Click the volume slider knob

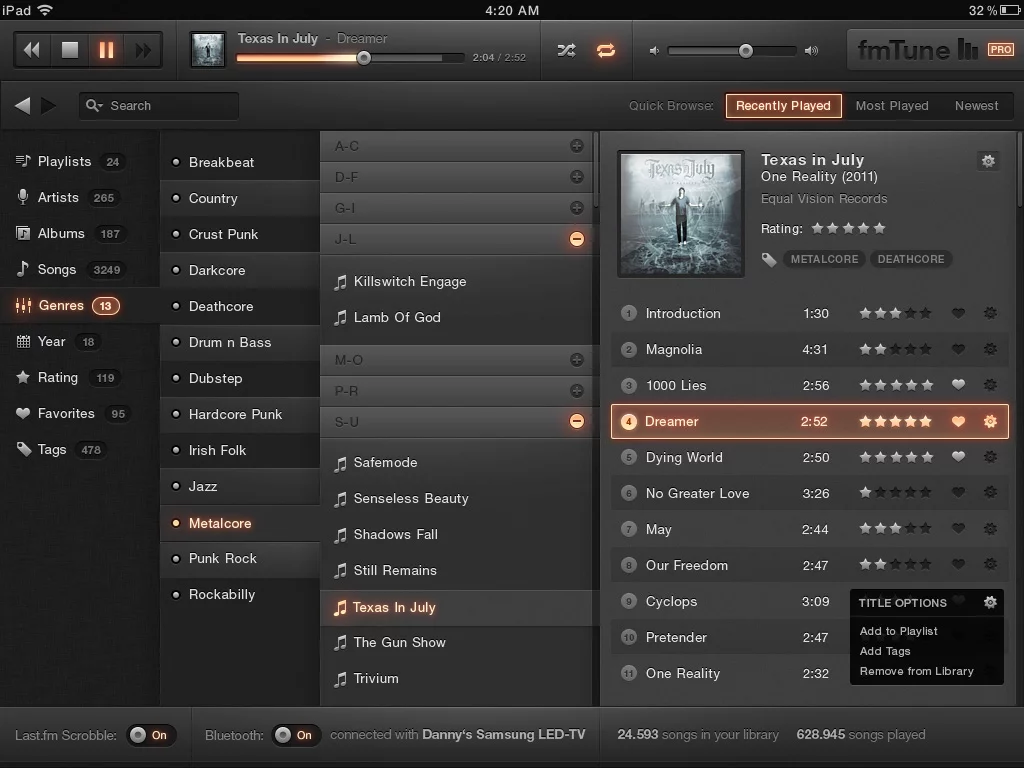[746, 51]
